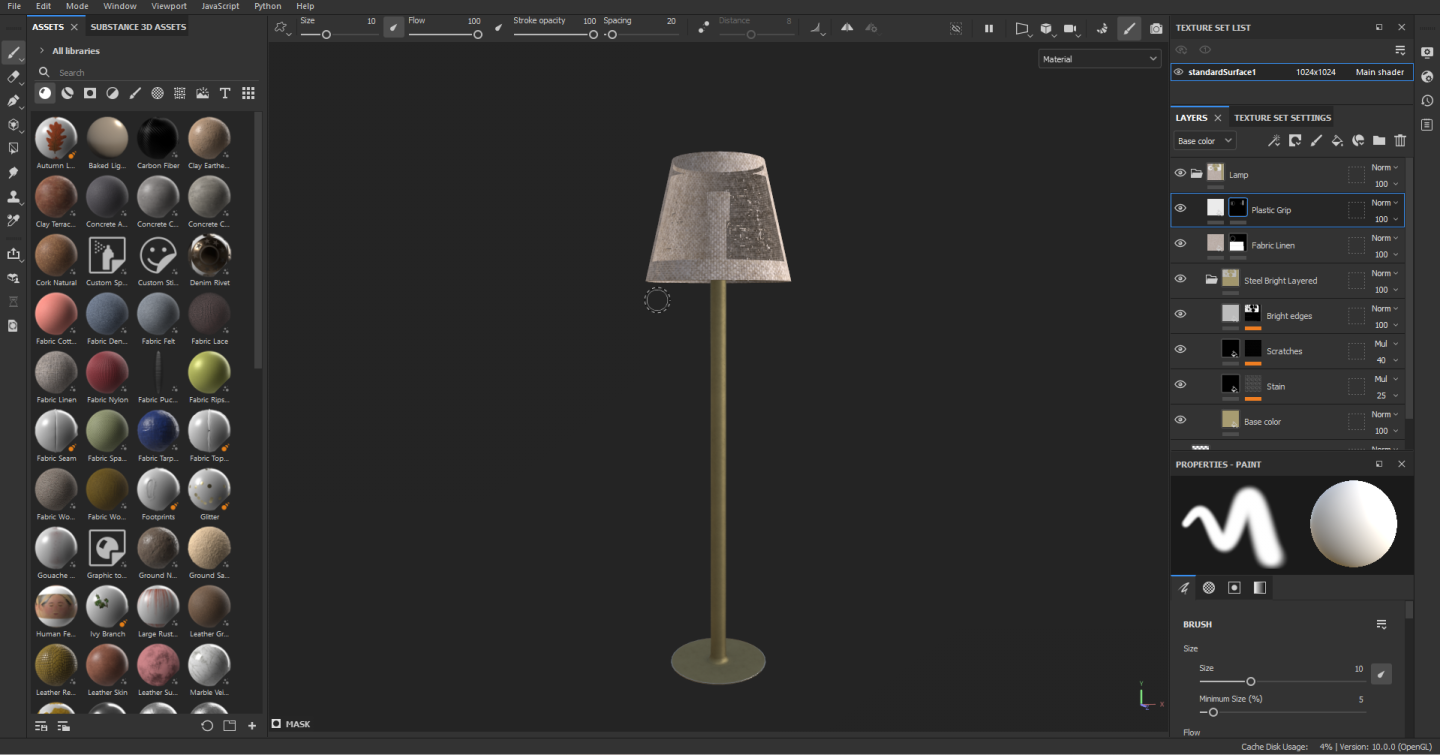Open the Log panel icon in right dock
Image resolution: width=1440 pixels, height=755 pixels.
click(1427, 124)
